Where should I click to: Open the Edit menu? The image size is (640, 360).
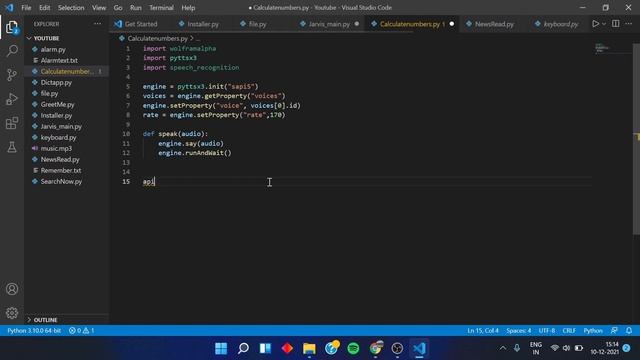pyautogui.click(x=44, y=8)
